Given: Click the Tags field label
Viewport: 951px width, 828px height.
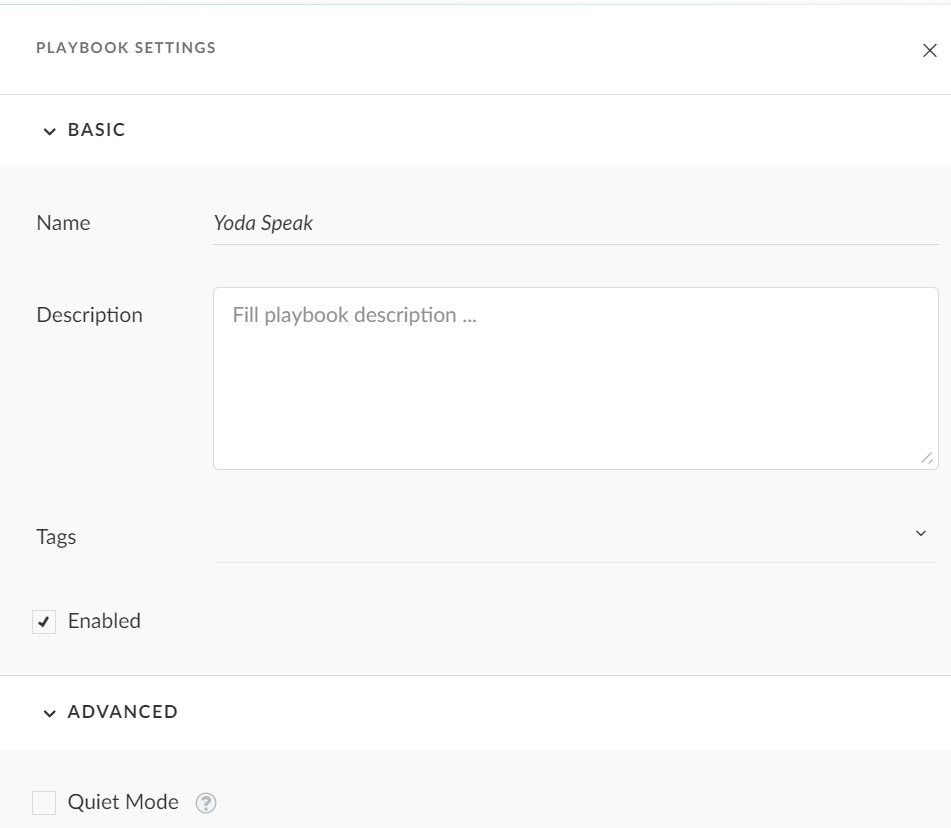Looking at the screenshot, I should pos(56,537).
